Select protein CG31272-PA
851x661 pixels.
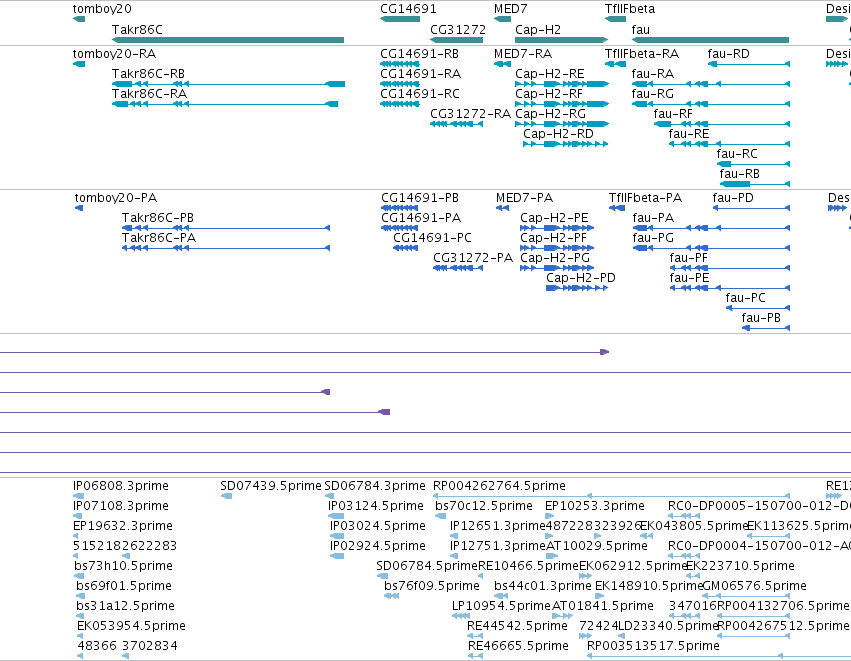pyautogui.click(x=458, y=268)
